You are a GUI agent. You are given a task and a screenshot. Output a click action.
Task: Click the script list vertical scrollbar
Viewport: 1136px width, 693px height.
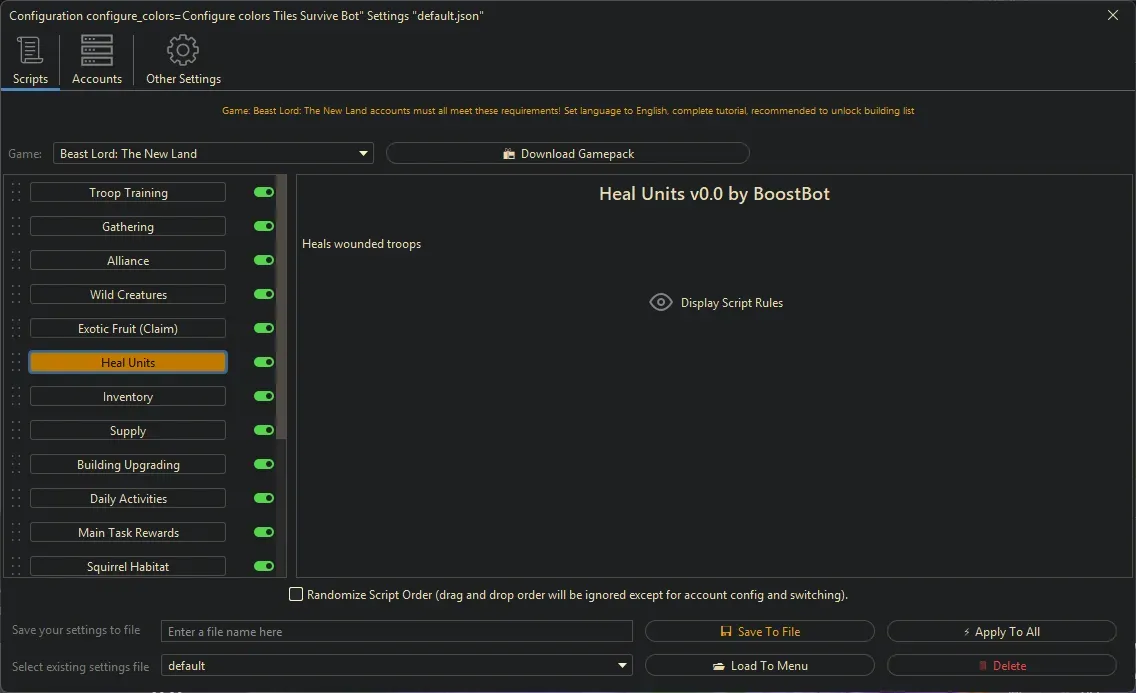pyautogui.click(x=282, y=310)
